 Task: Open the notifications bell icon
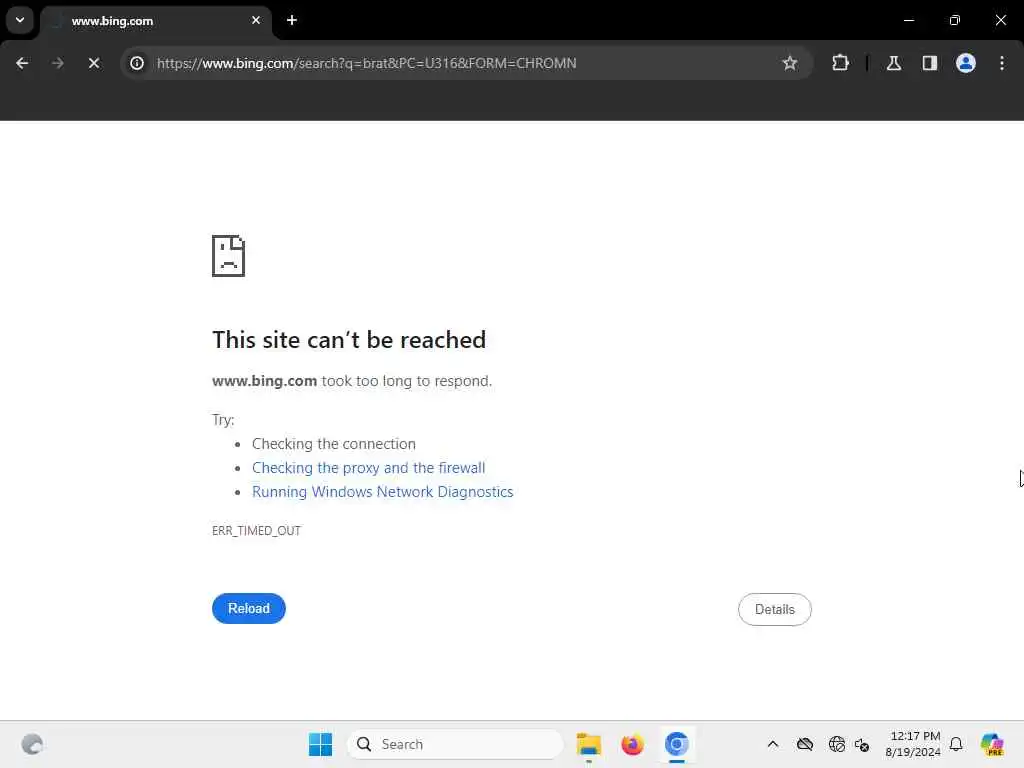click(956, 744)
